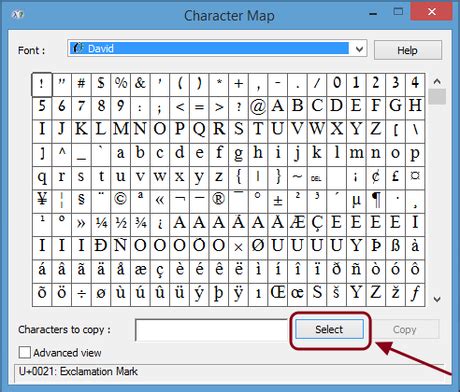Select the lowercase š caron character

click(336, 295)
